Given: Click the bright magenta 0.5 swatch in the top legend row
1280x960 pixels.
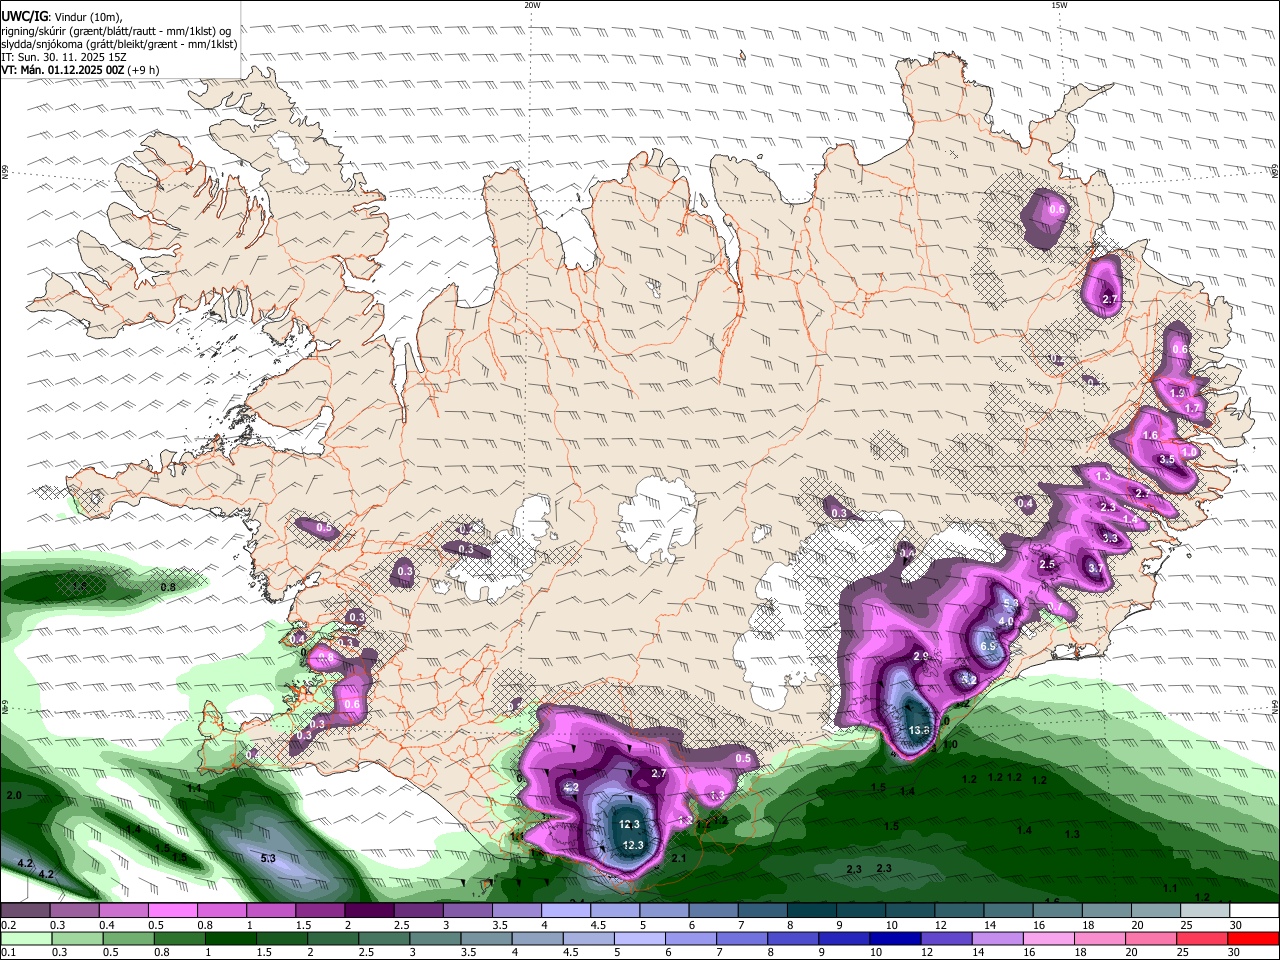Looking at the screenshot, I should point(172,911).
